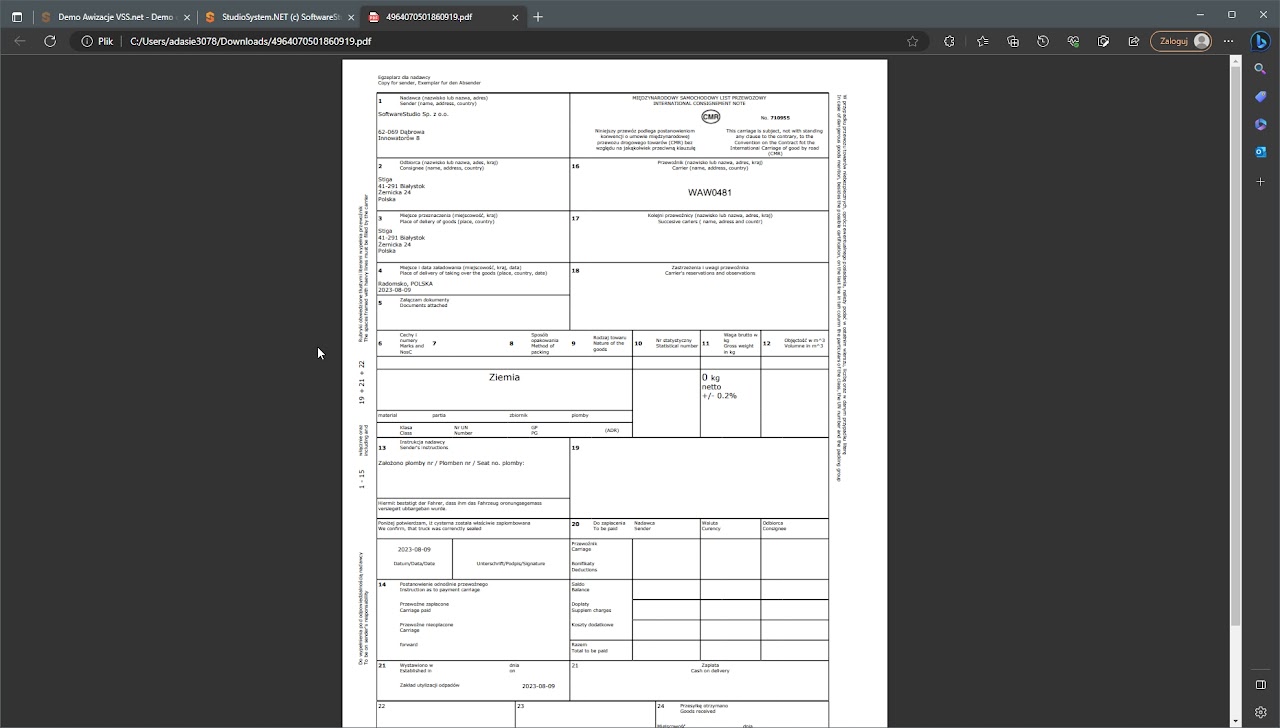
Task: Open the Bing Copilot sidebar icon
Action: point(1260,41)
